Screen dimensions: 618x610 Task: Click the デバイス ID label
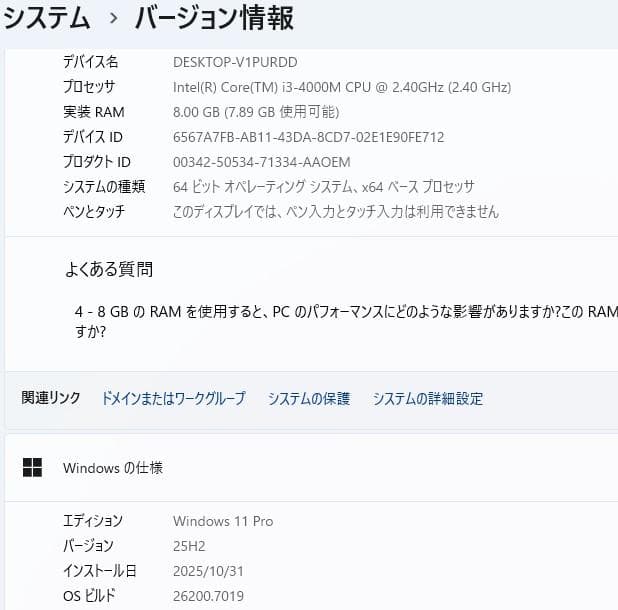pos(93,137)
